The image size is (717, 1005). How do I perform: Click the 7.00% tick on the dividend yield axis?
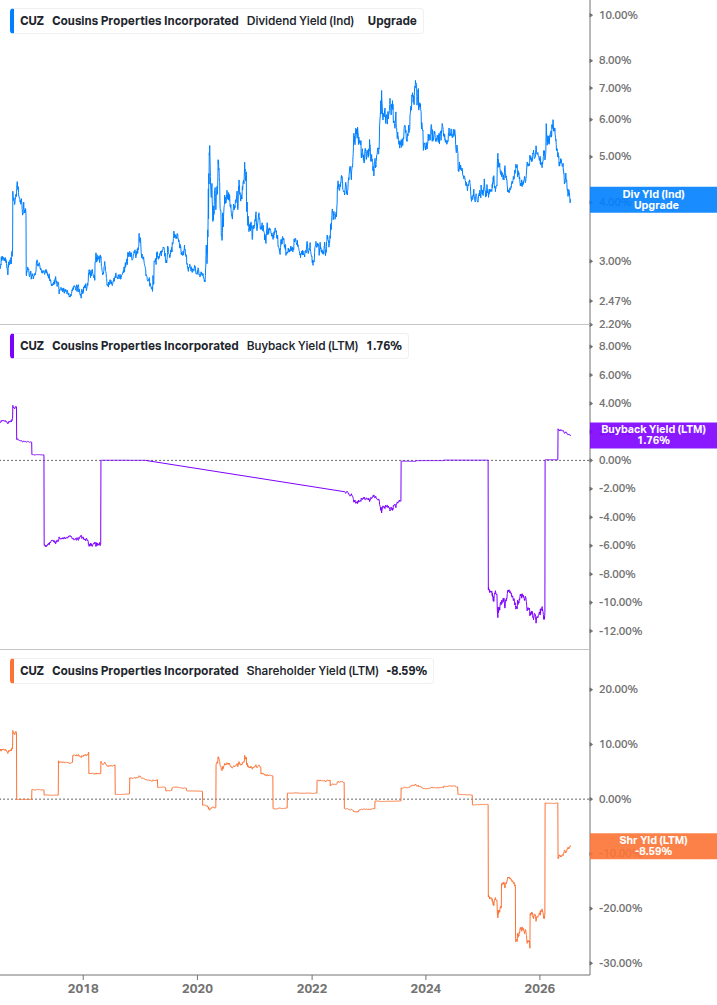615,88
